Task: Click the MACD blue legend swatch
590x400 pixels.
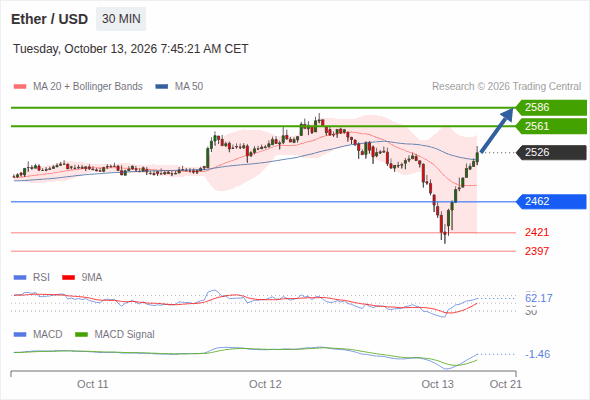Action: tap(20, 335)
